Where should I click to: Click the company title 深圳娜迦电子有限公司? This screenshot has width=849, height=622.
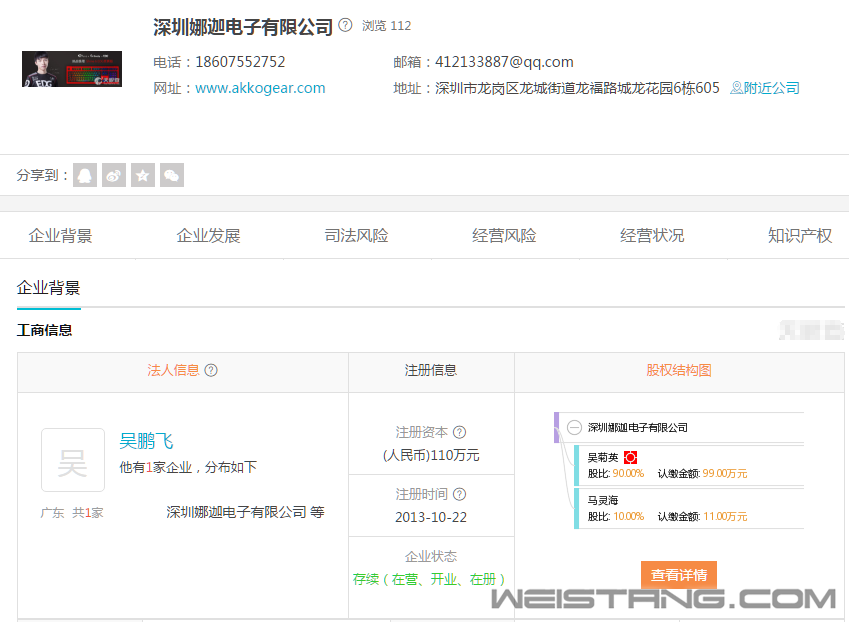243,27
